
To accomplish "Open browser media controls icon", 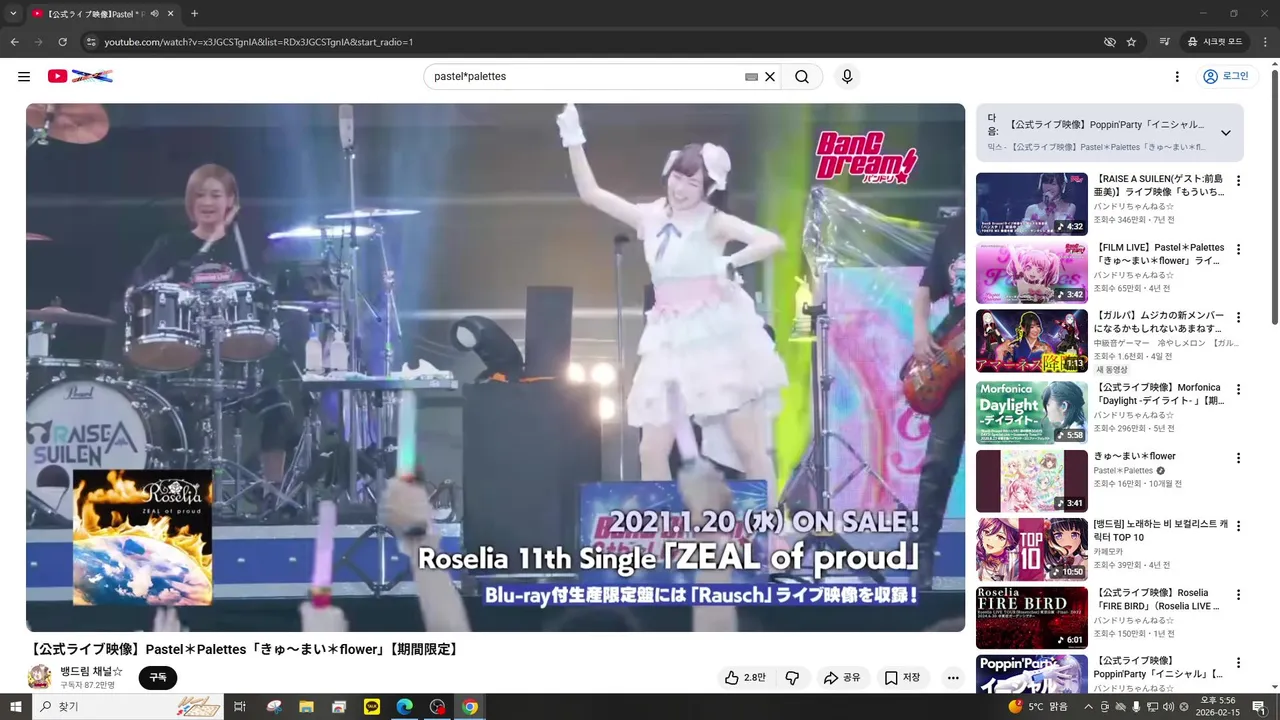I will click(1165, 42).
